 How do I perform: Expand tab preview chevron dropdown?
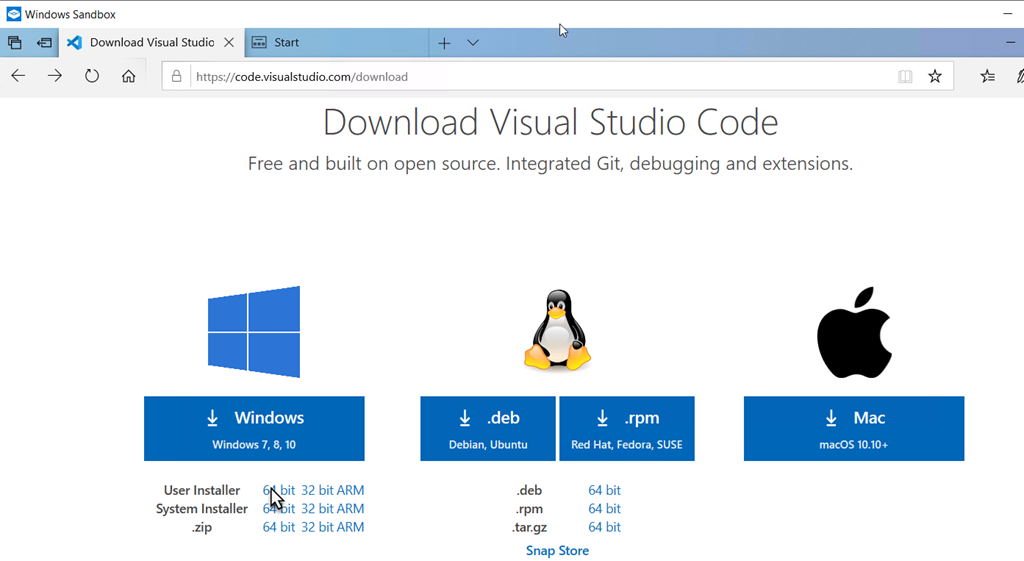pyautogui.click(x=473, y=43)
